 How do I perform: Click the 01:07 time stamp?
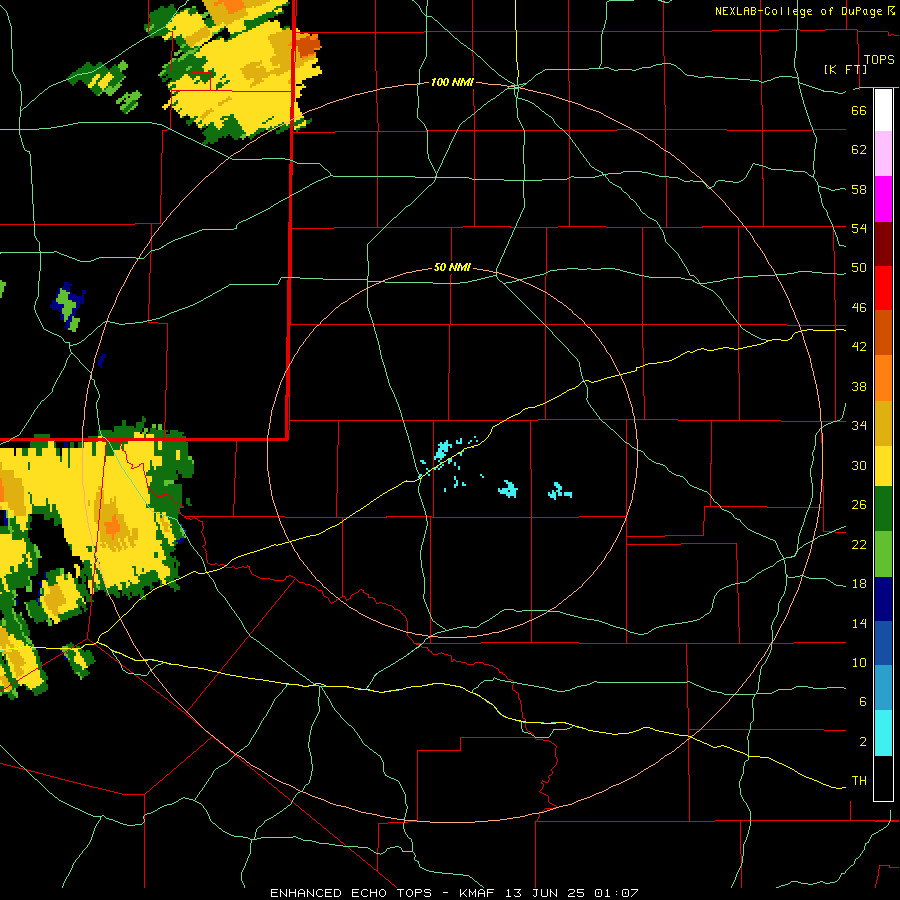coord(616,893)
